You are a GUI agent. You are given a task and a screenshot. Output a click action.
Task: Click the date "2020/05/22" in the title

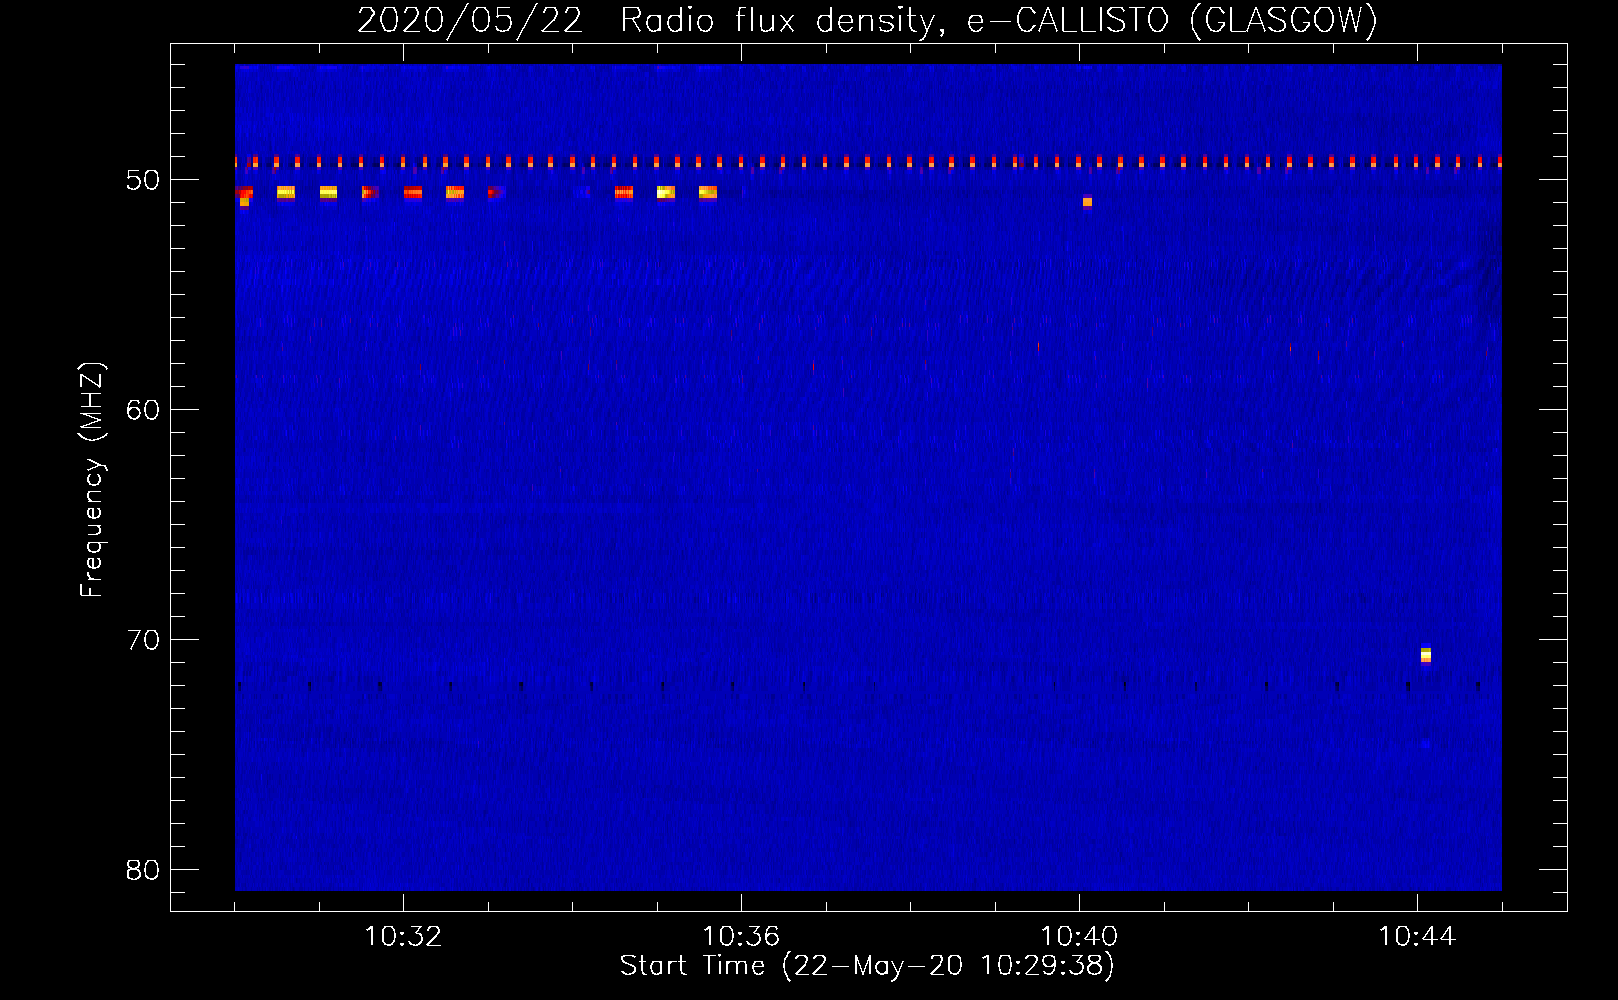[470, 20]
